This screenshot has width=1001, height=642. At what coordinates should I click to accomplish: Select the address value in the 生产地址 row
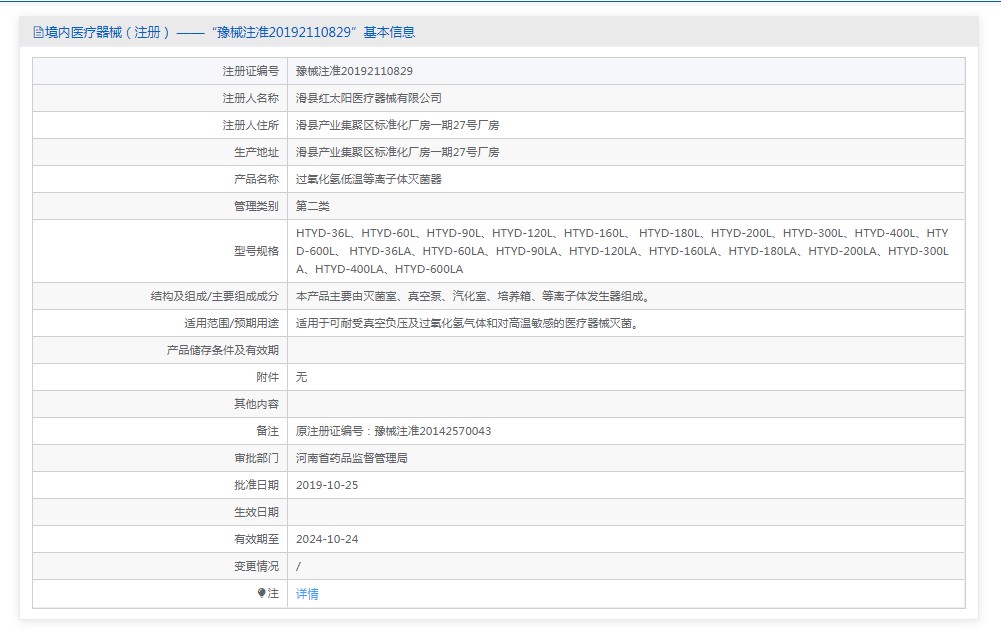397,152
